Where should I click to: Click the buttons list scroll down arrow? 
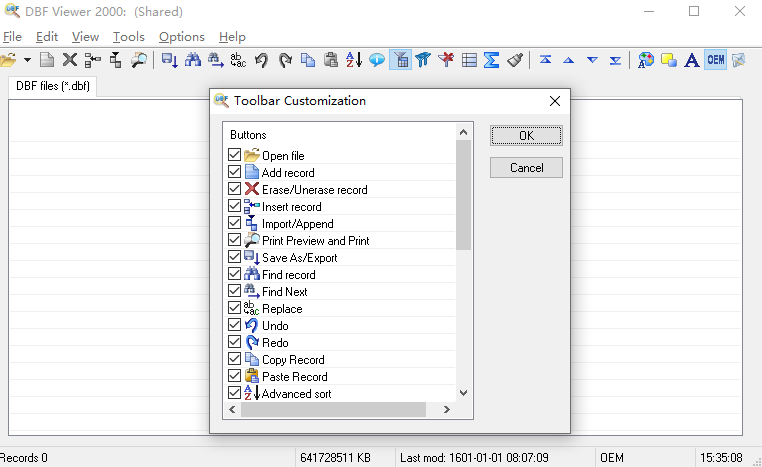point(463,393)
